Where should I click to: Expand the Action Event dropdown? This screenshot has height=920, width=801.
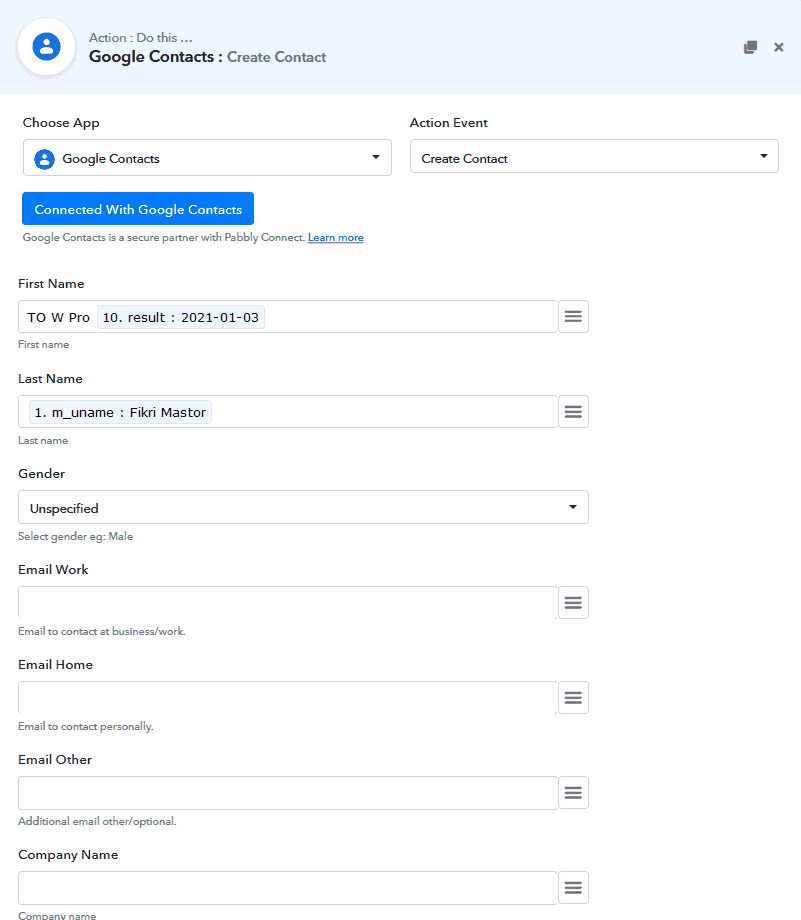pos(594,156)
